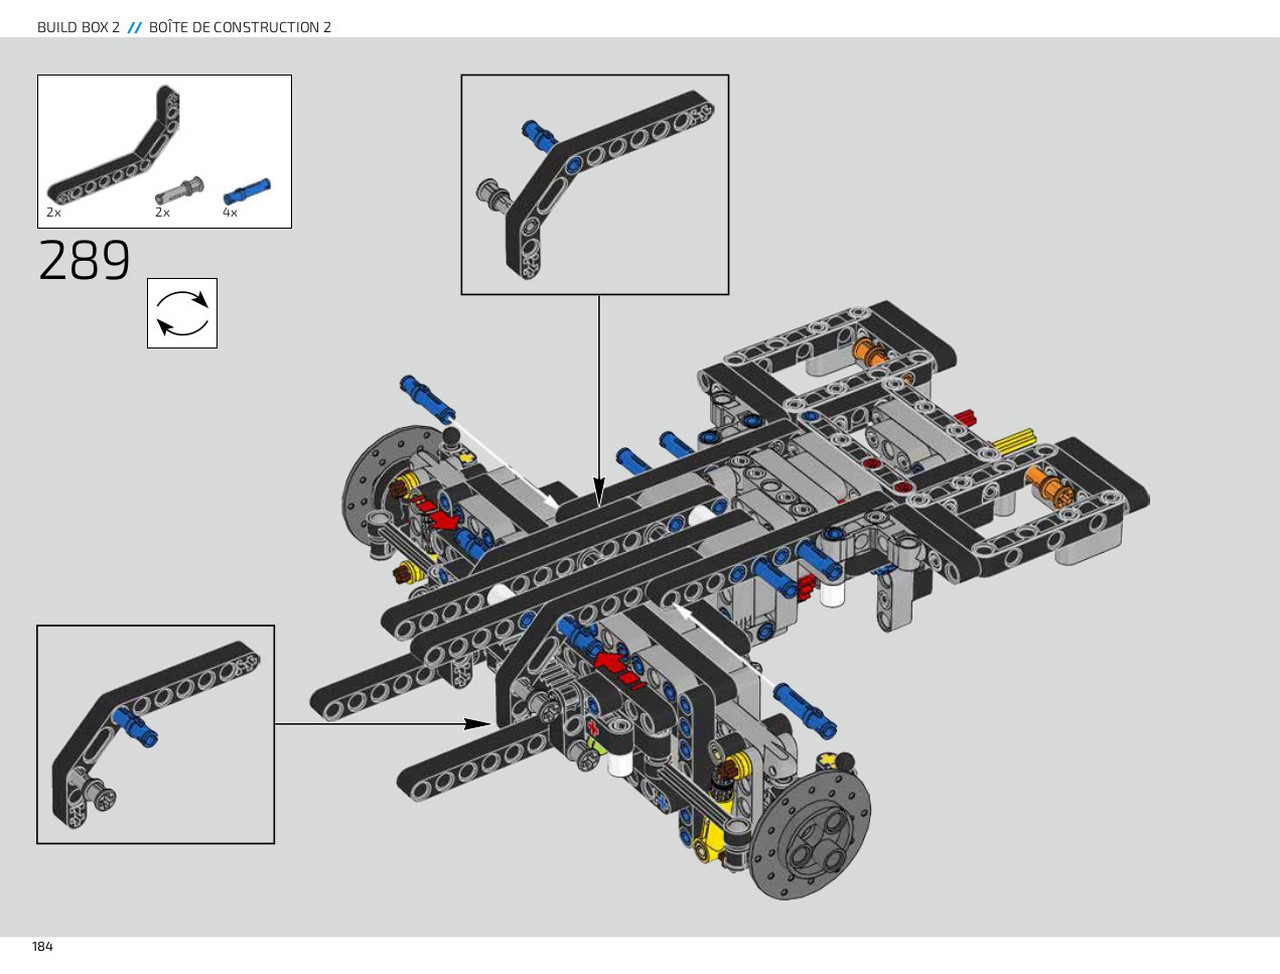
Task: Click the gray axle pin in parts list
Action: click(x=180, y=190)
